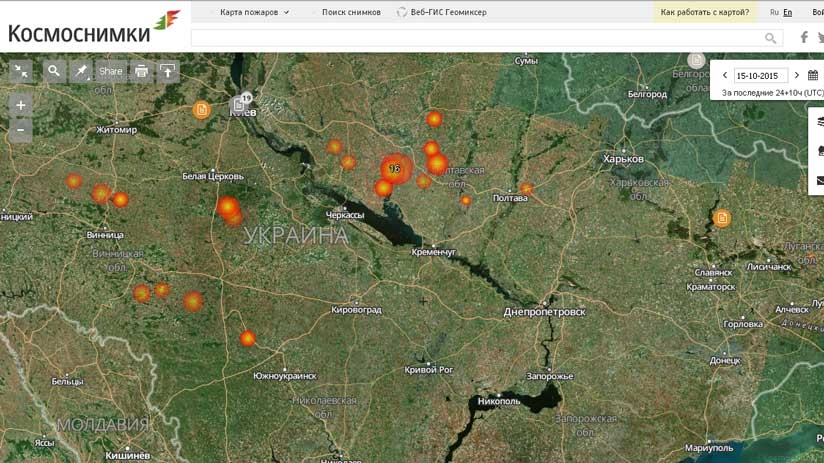Zoom in using the plus button
The height and width of the screenshot is (463, 824).
tap(21, 105)
